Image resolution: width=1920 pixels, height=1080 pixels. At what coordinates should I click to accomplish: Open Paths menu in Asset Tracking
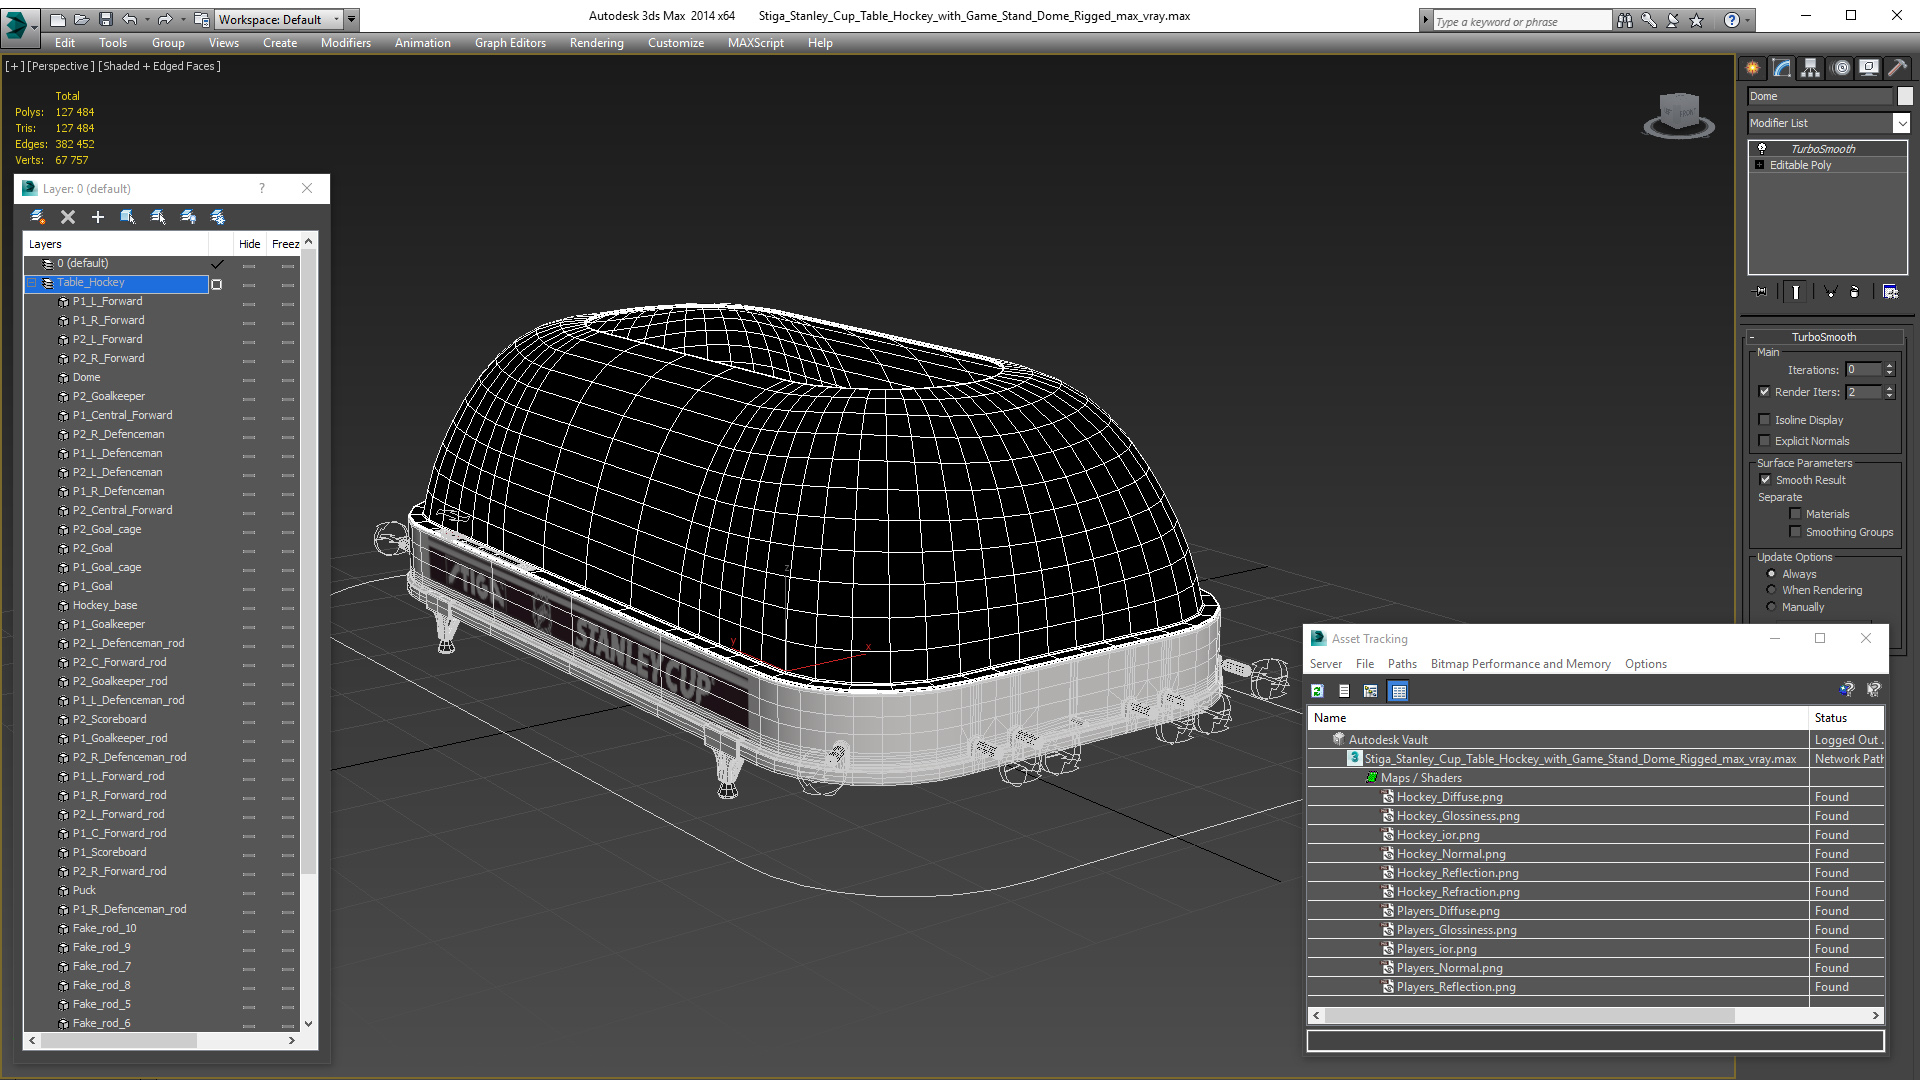pyautogui.click(x=1402, y=664)
